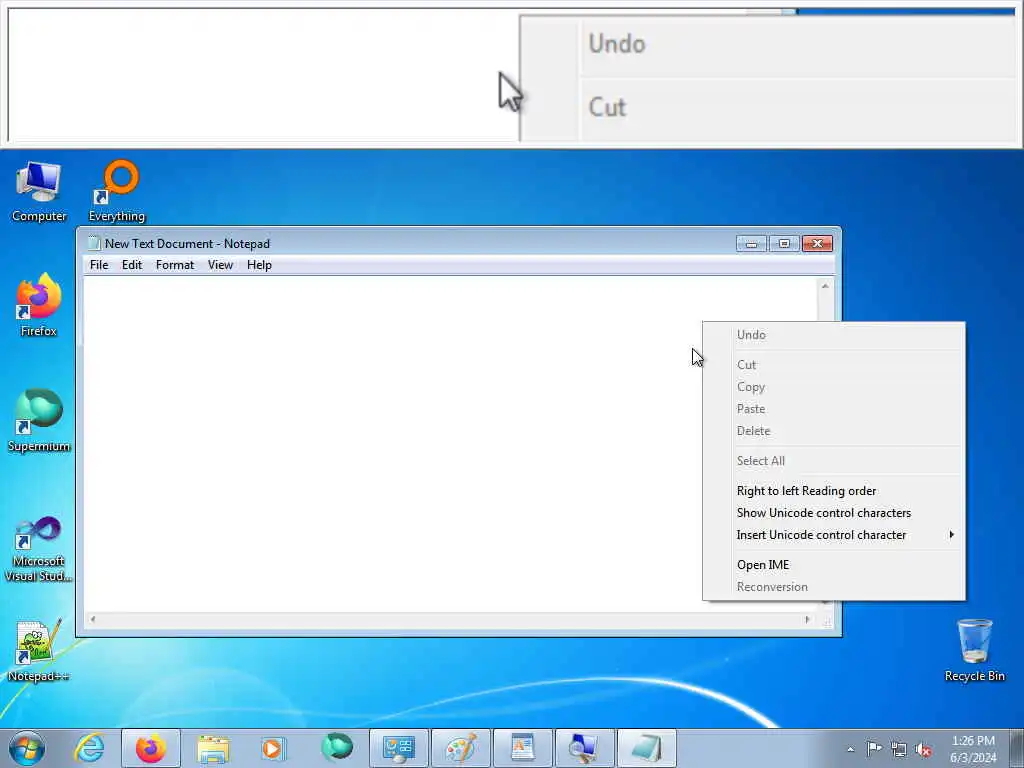Screen dimensions: 1024x768
Task: Open the Format menu in Notepad
Action: [x=175, y=265]
